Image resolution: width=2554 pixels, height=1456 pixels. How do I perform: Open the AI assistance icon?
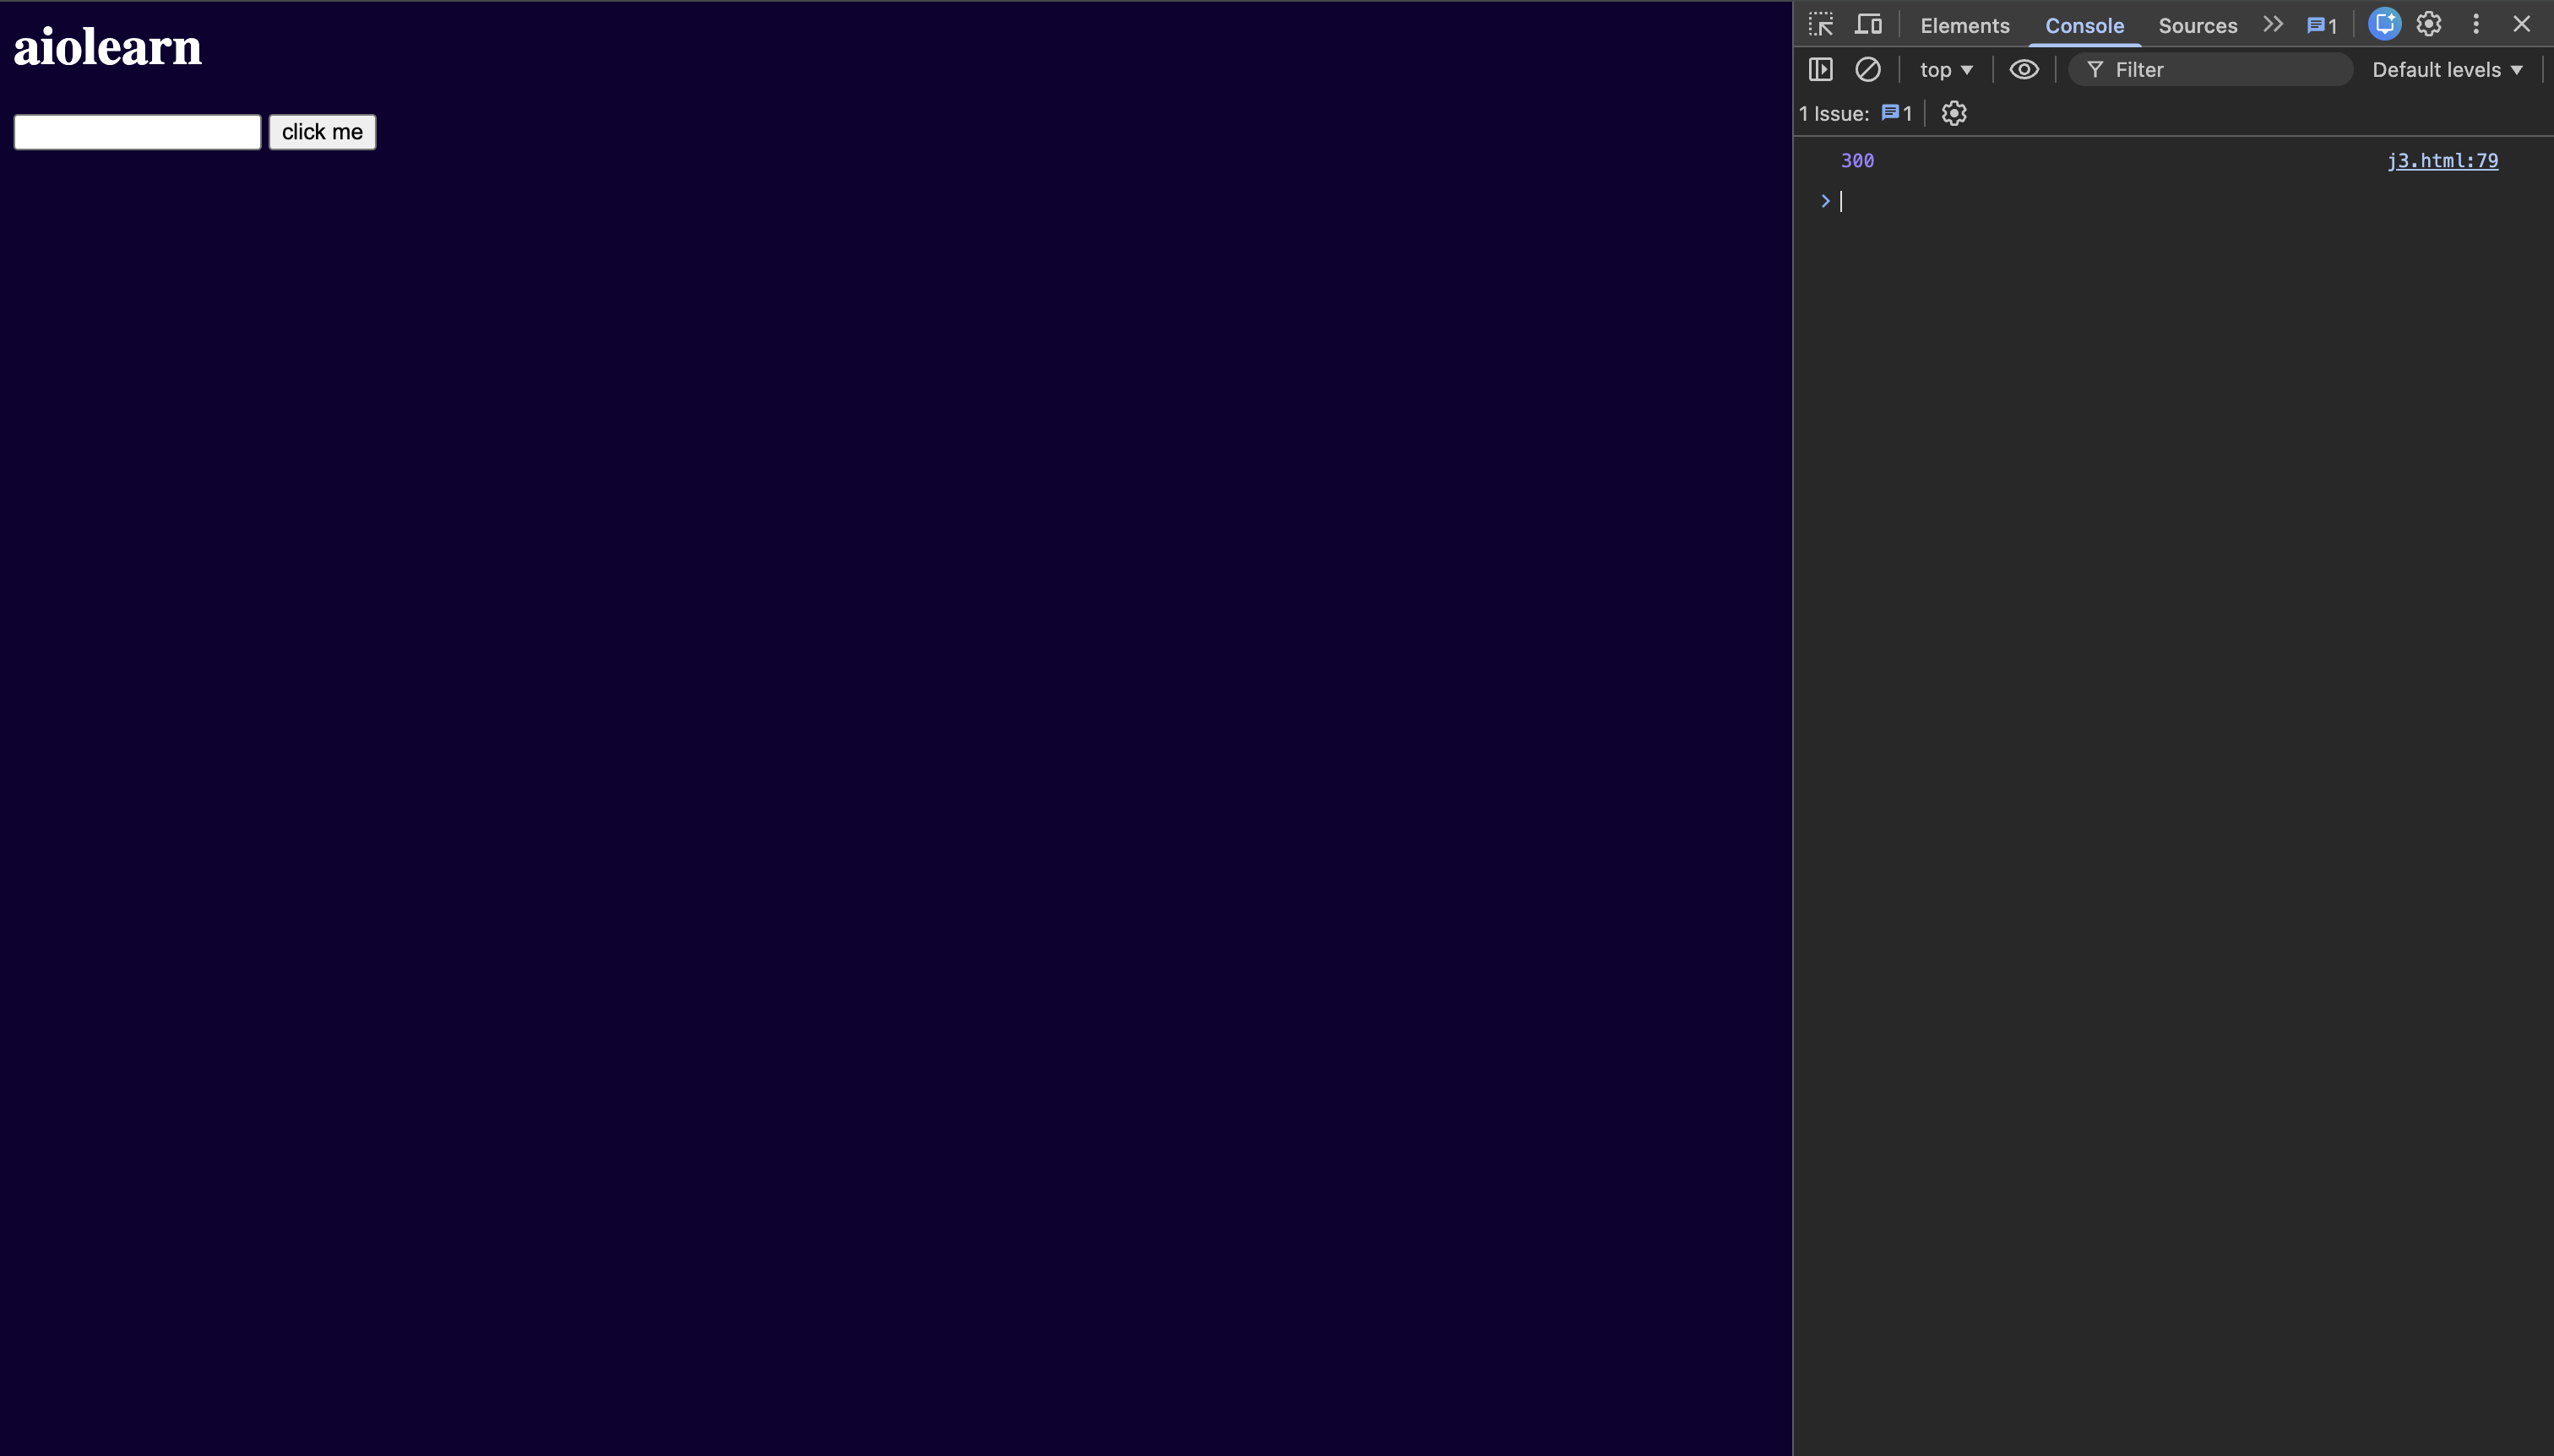click(2385, 24)
